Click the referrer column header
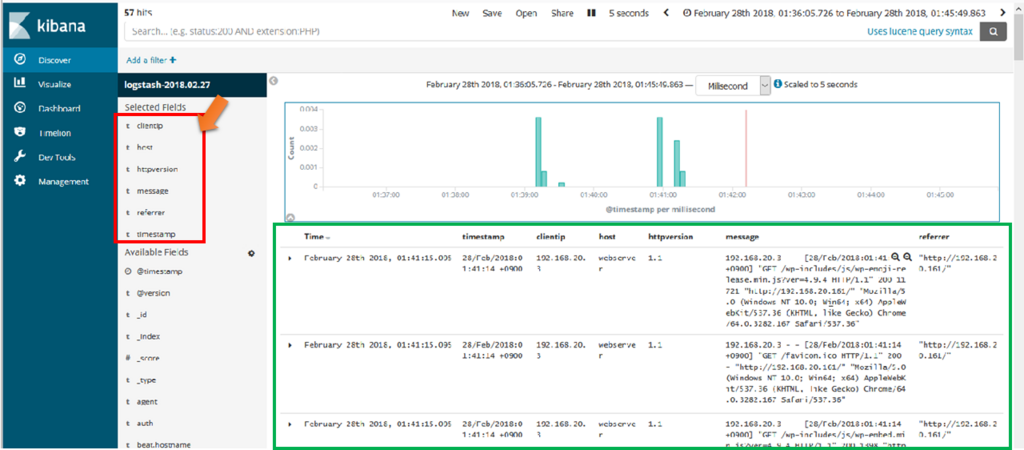 pos(934,236)
